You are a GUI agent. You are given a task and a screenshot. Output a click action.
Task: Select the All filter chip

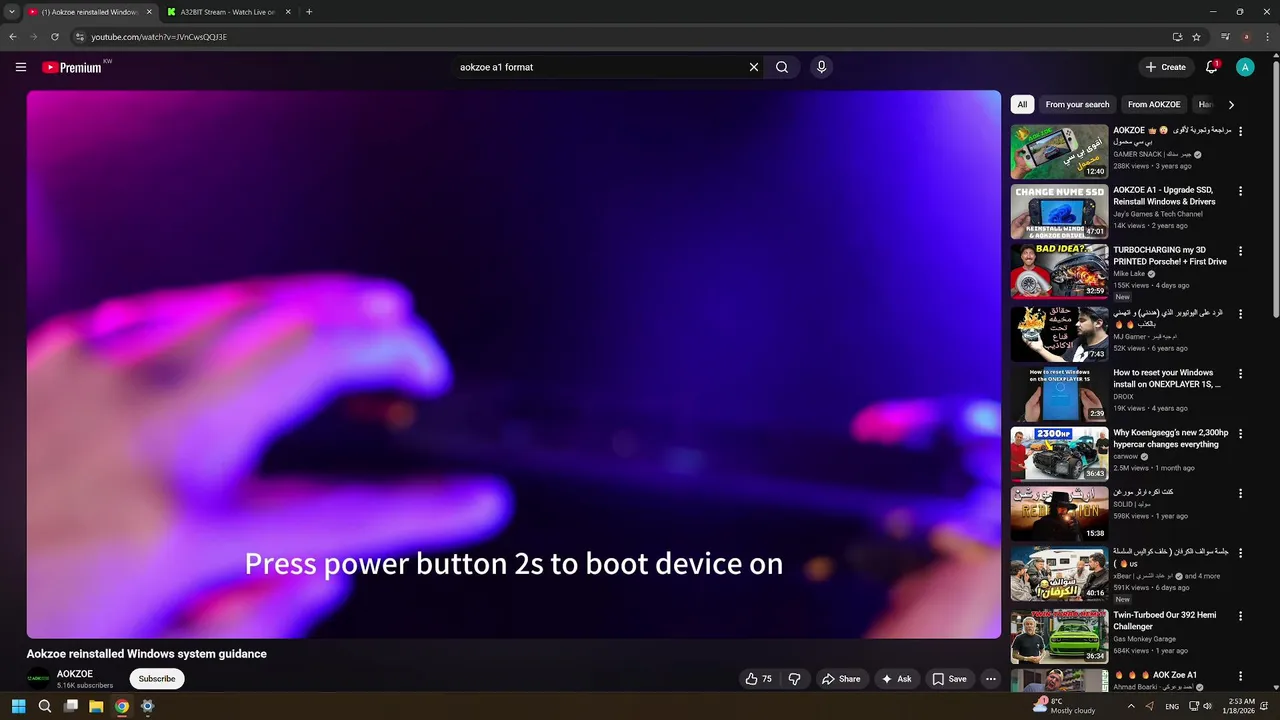click(1022, 104)
